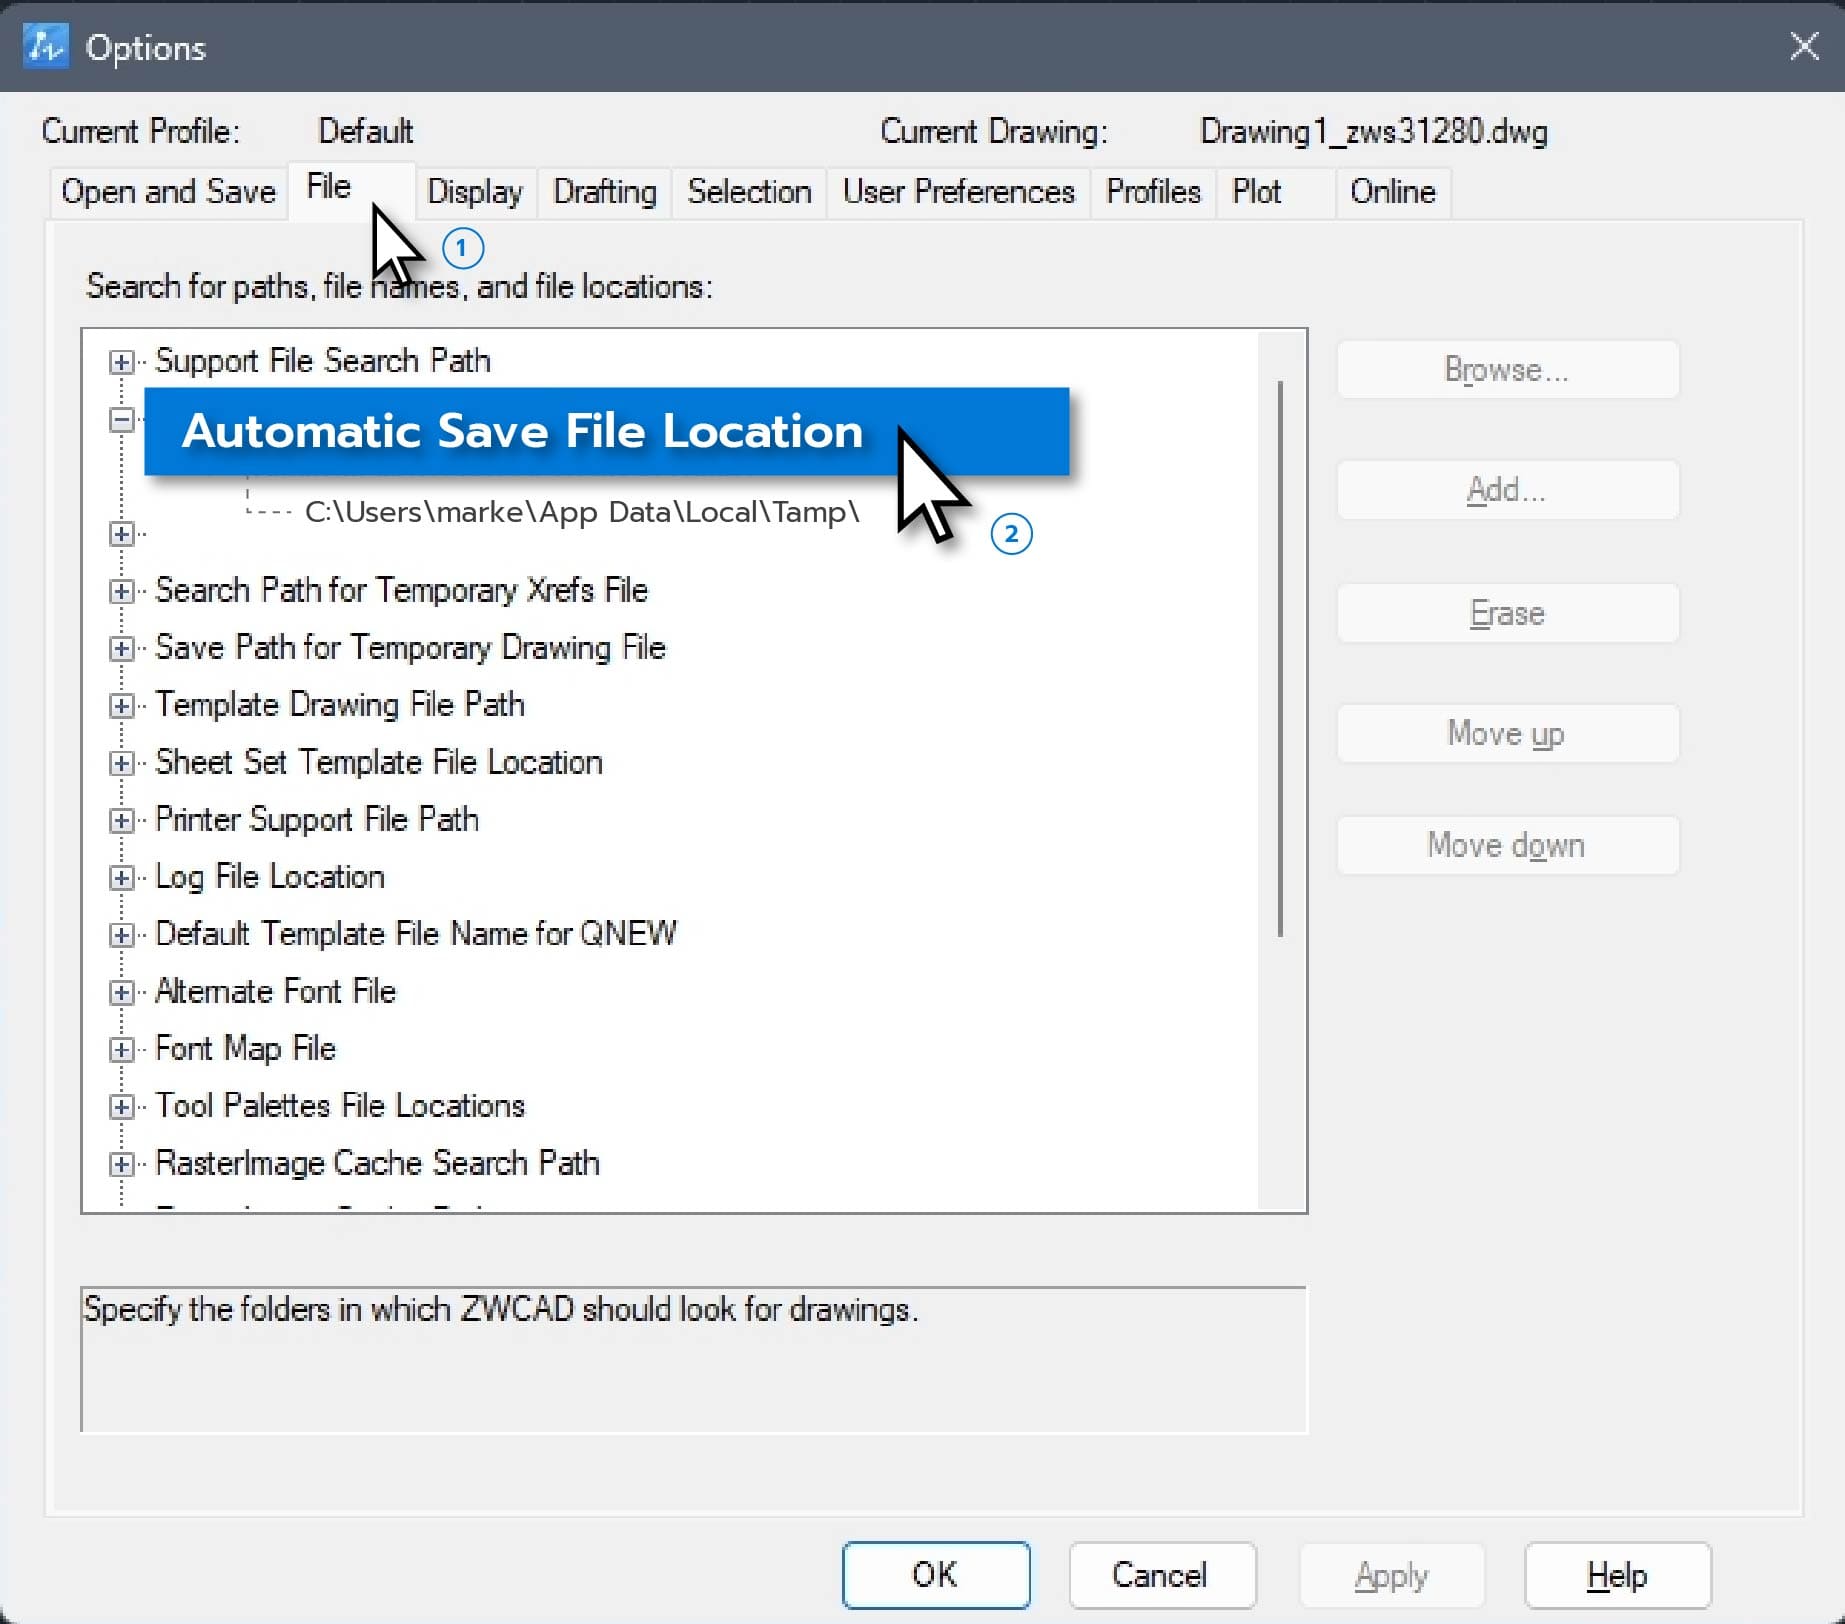The height and width of the screenshot is (1624, 1845).
Task: Expand Alternate Font File node
Action: pos(121,992)
